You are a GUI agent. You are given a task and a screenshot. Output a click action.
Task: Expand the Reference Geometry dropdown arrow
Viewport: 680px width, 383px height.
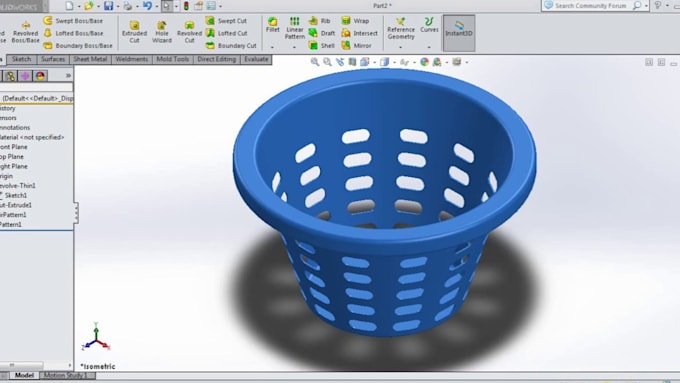point(400,47)
